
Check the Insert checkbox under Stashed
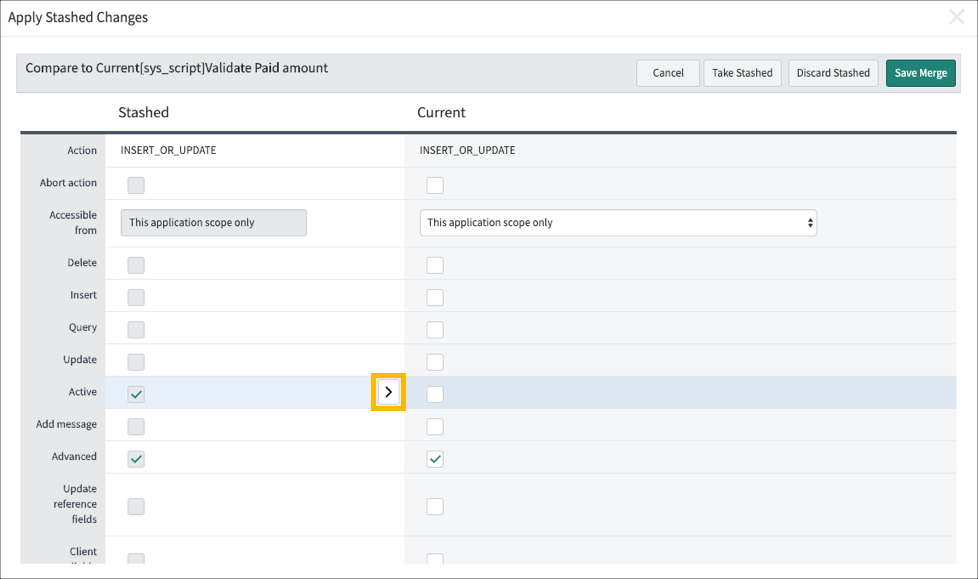pyautogui.click(x=136, y=297)
